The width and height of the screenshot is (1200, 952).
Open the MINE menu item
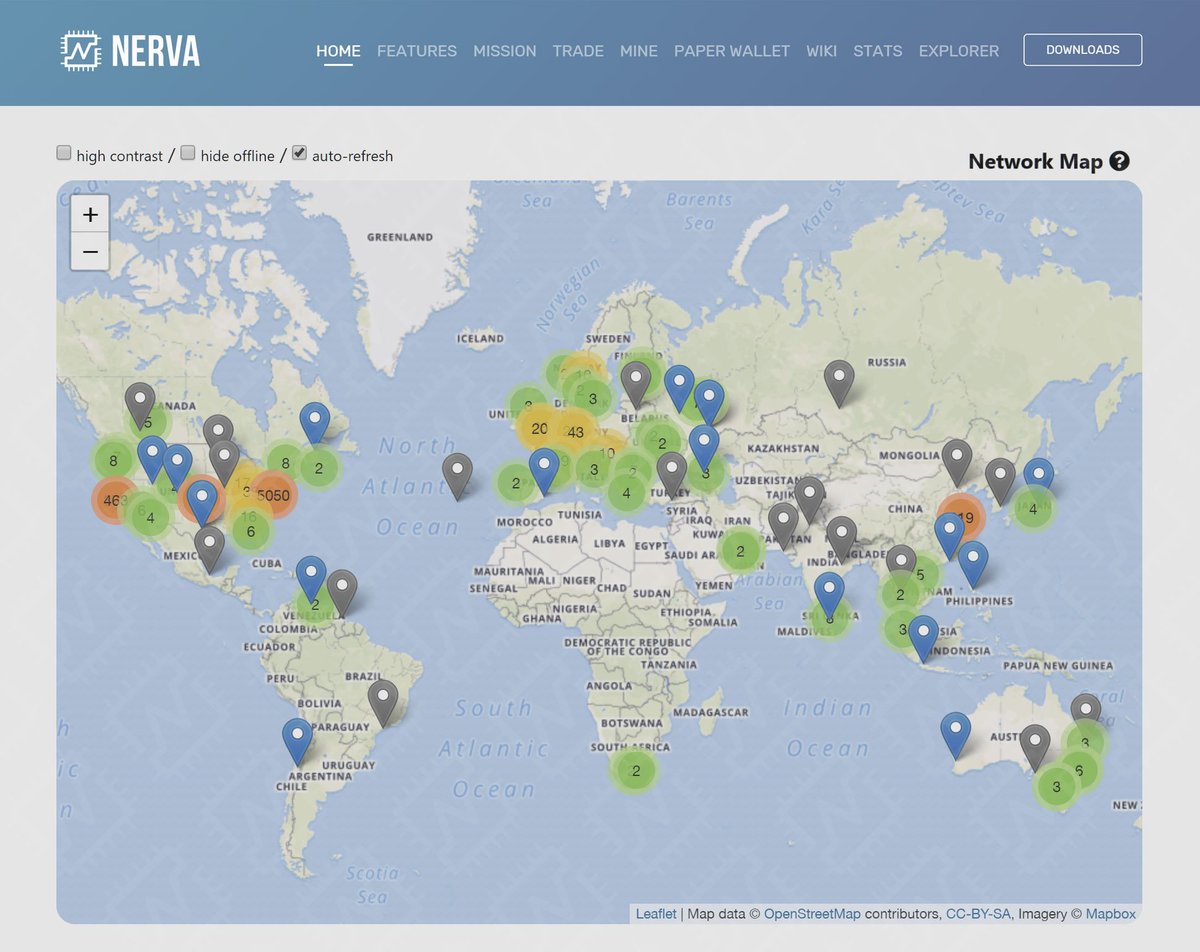(x=639, y=50)
